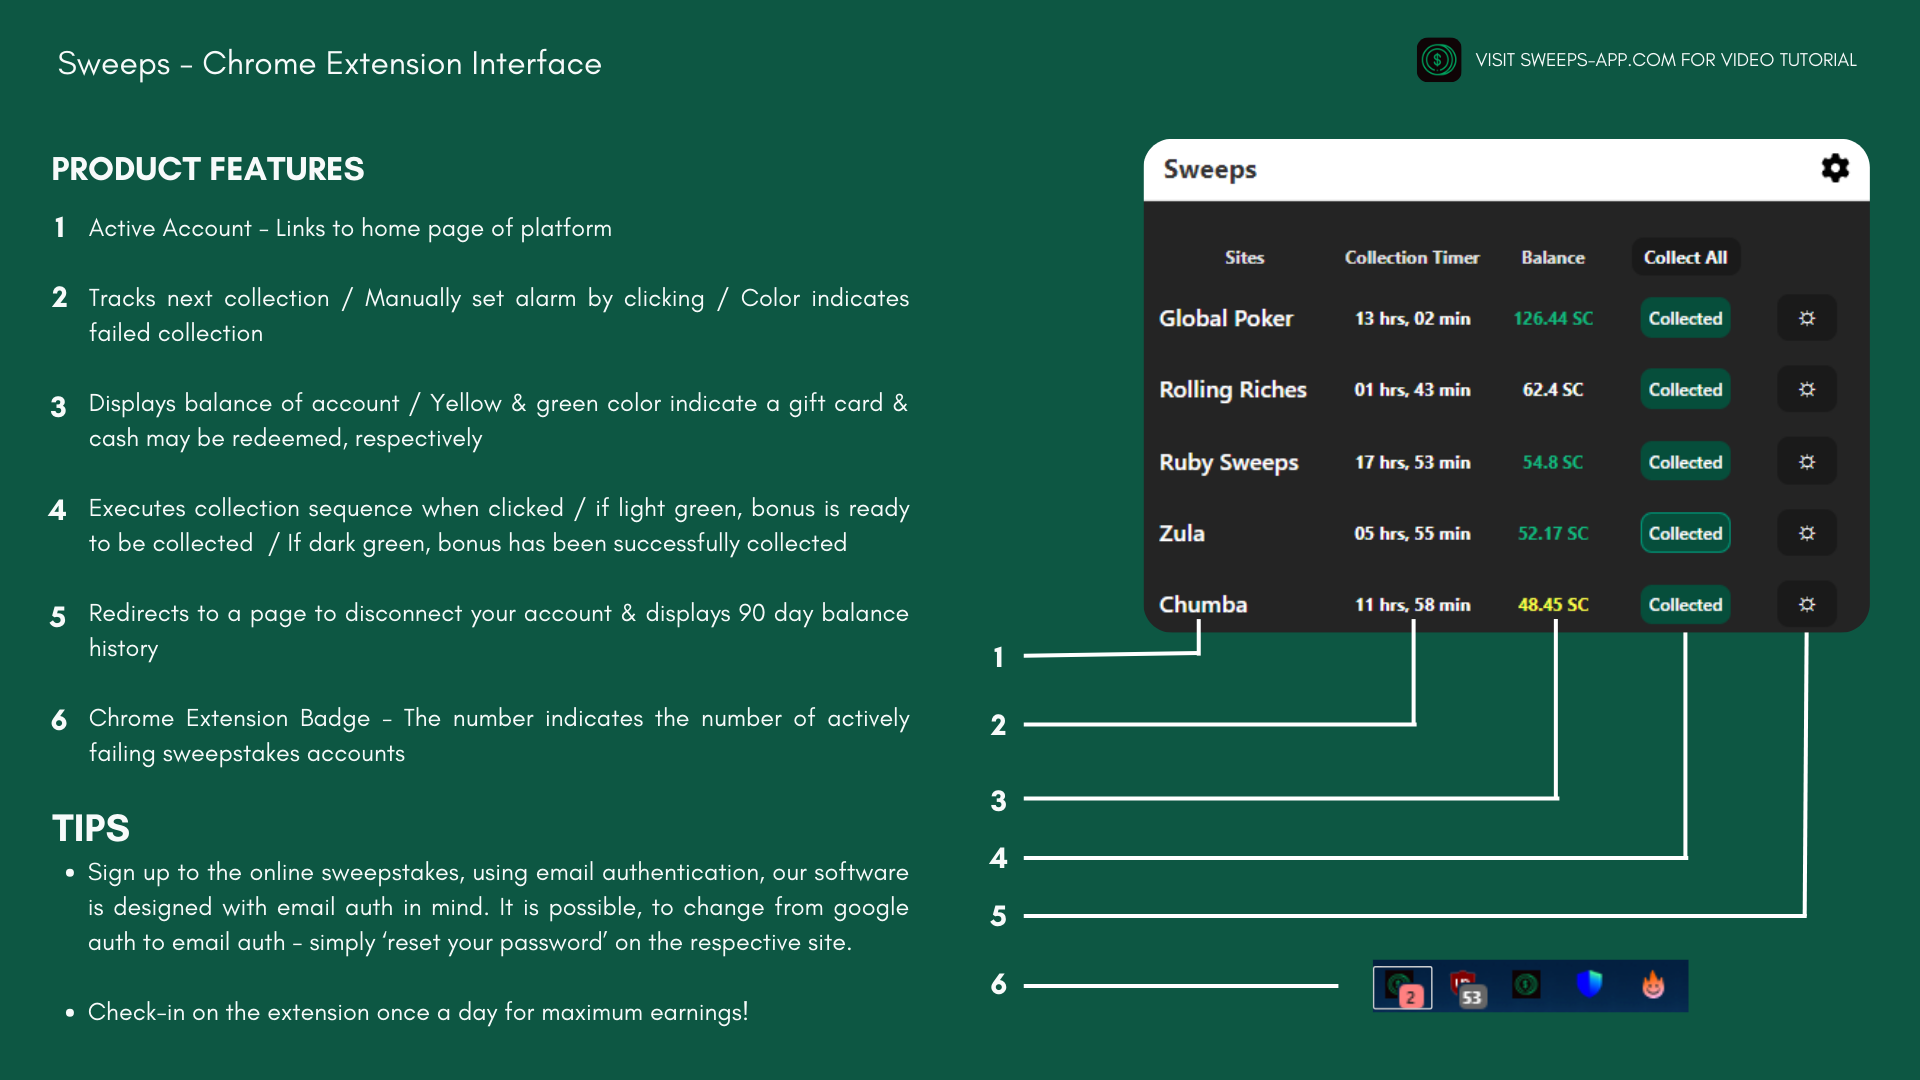Click the PRODUCT FEATURES heading
The height and width of the screenshot is (1080, 1920).
[x=208, y=169]
